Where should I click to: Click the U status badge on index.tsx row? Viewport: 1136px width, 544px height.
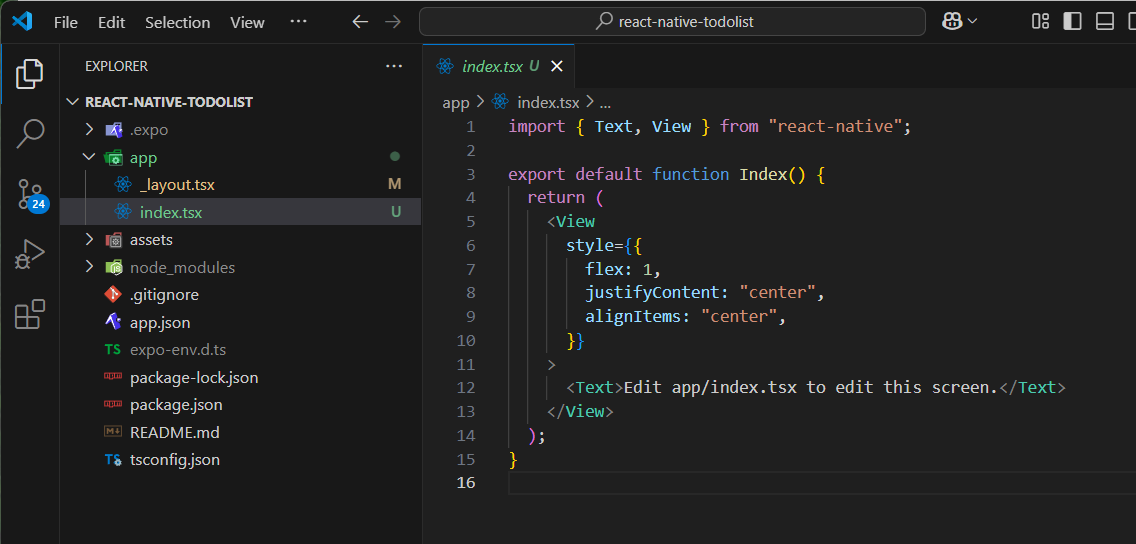tap(396, 212)
